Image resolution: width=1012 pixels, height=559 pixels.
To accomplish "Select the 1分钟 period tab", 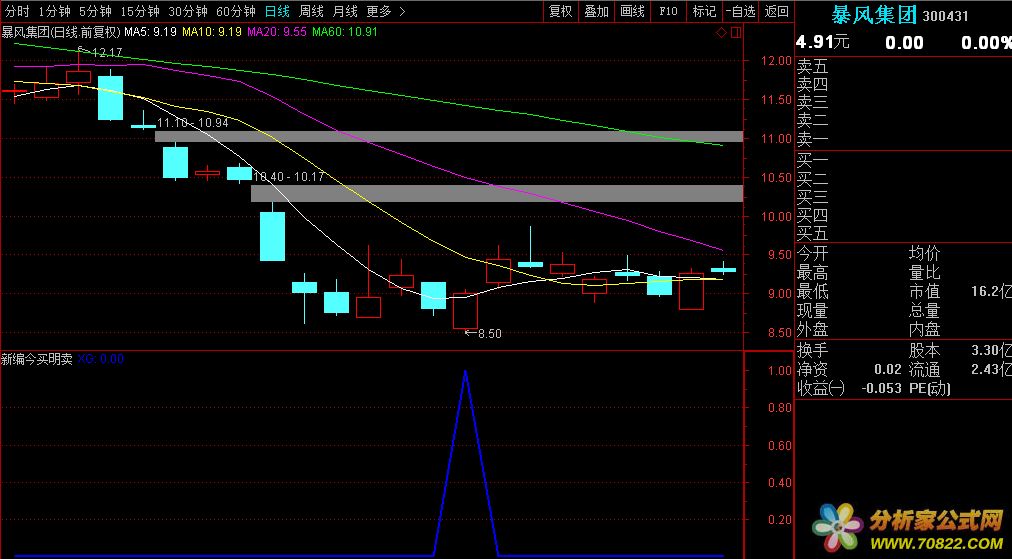I will click(54, 11).
